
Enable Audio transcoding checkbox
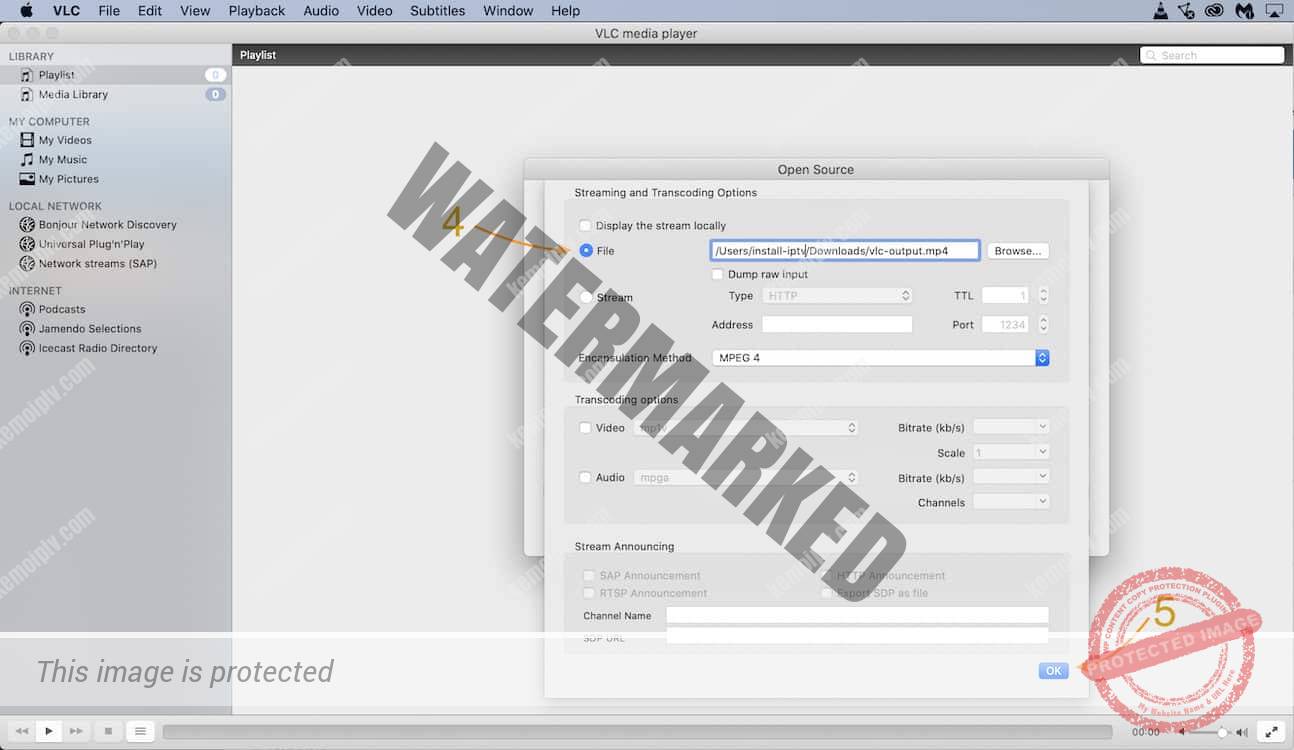pos(585,478)
